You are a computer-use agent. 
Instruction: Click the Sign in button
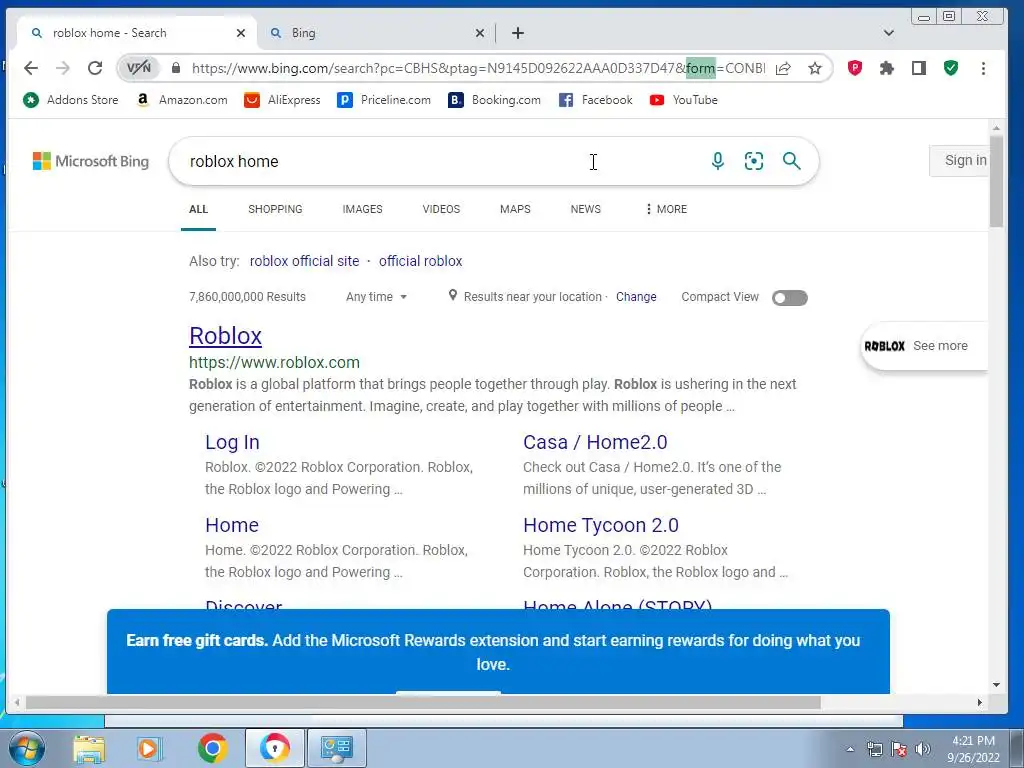click(x=959, y=161)
